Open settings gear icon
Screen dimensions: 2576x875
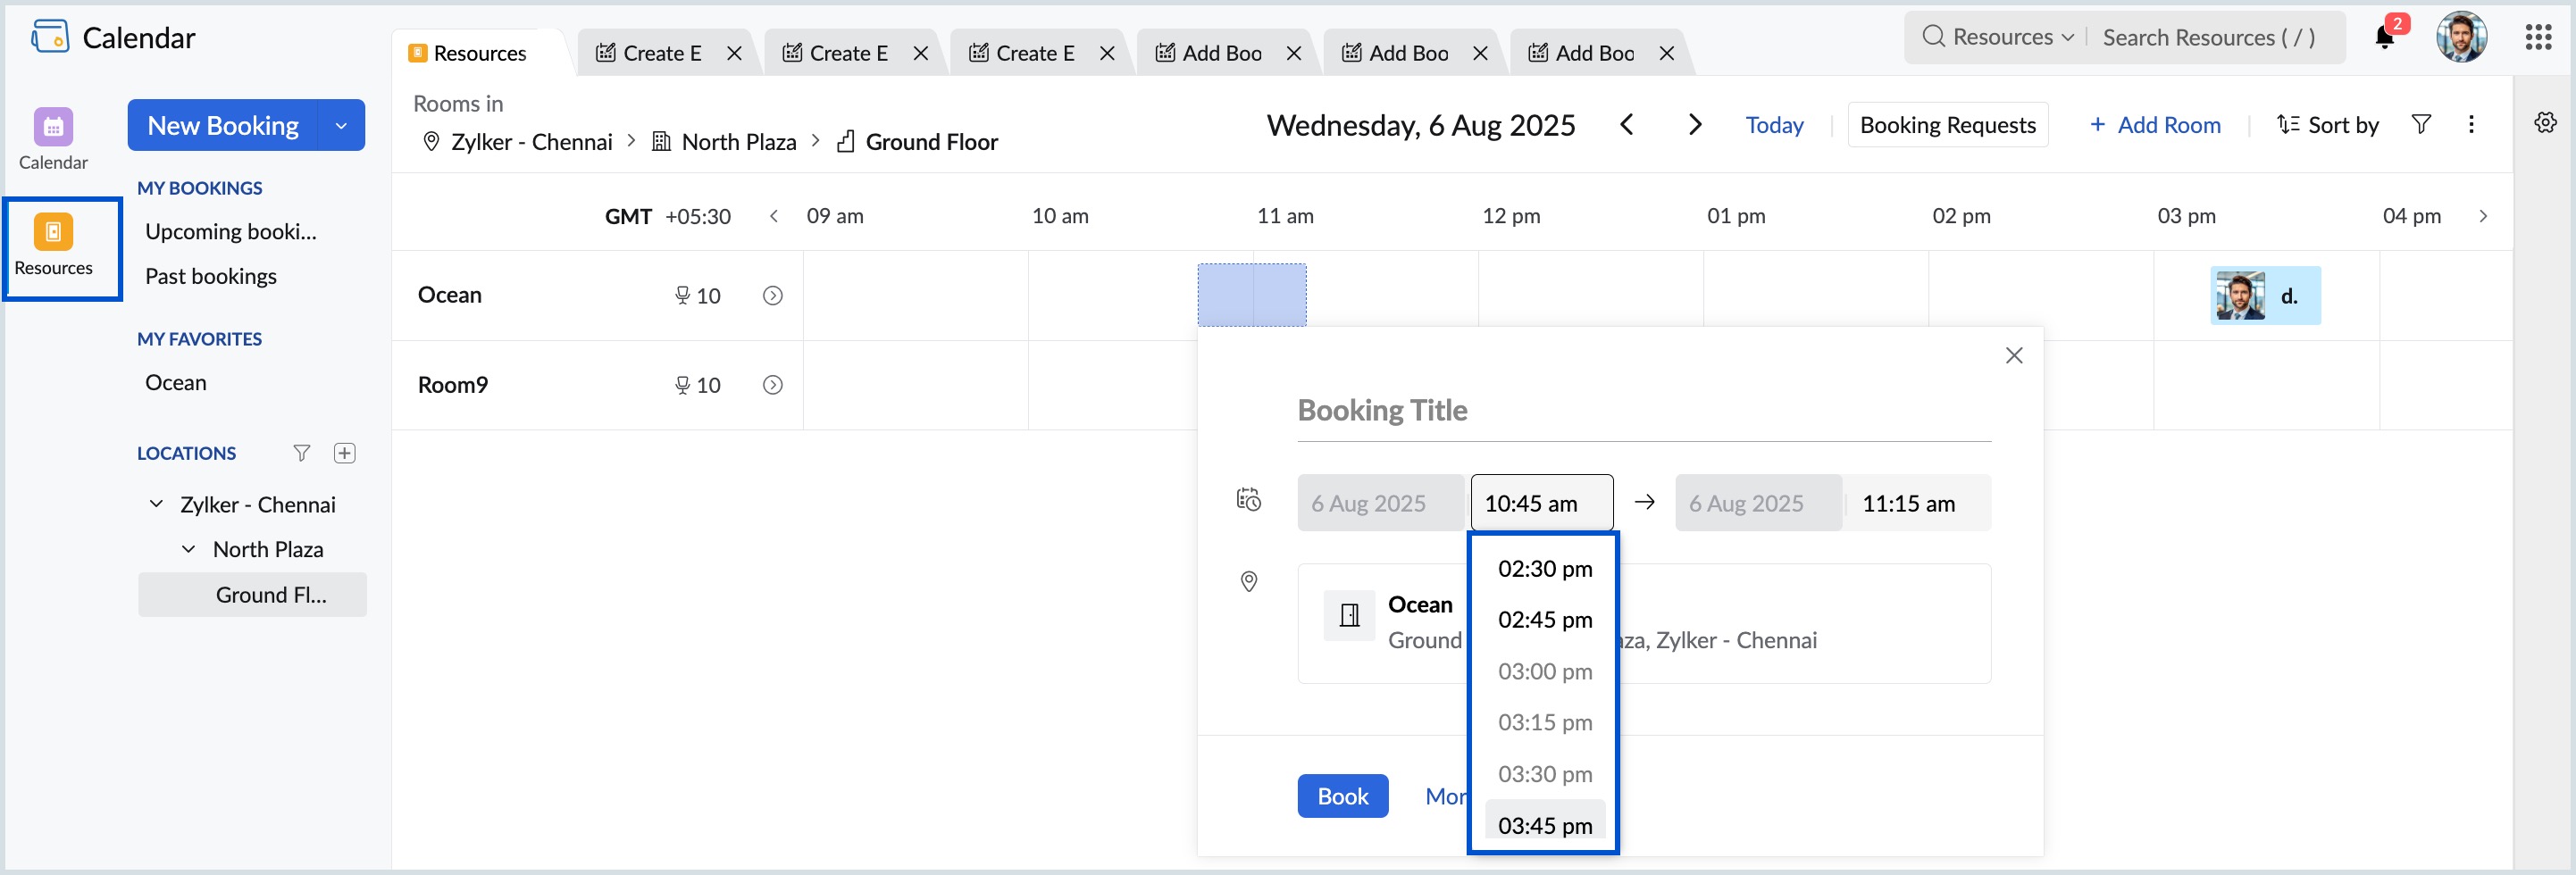point(2545,122)
